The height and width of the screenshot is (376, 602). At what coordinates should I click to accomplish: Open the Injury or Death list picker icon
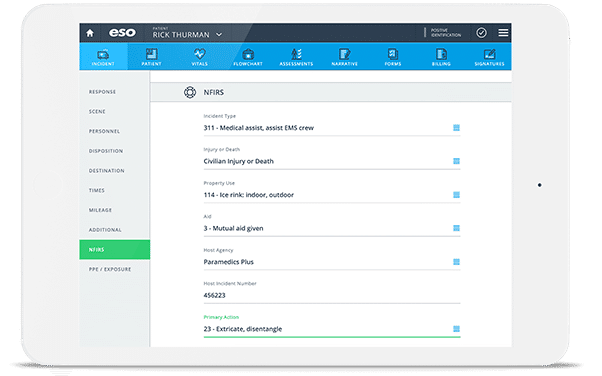(x=456, y=161)
